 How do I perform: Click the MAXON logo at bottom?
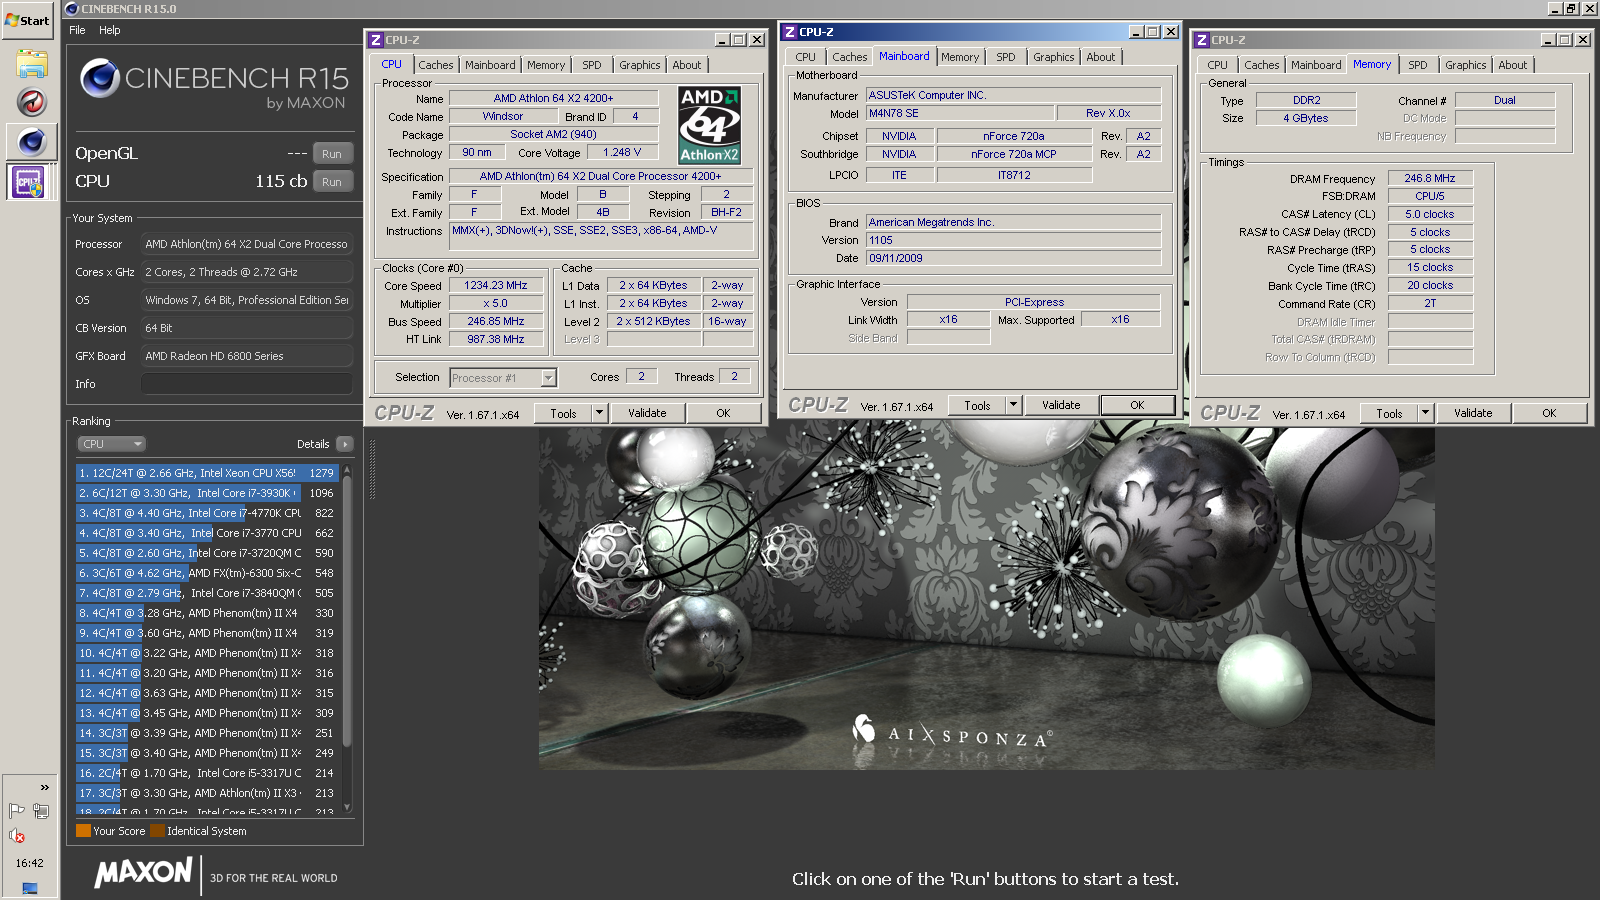coord(143,873)
